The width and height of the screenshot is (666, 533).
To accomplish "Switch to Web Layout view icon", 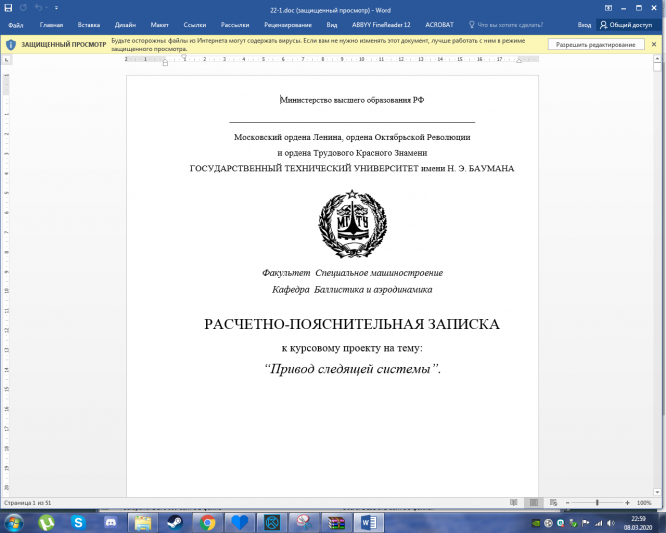I will point(553,503).
